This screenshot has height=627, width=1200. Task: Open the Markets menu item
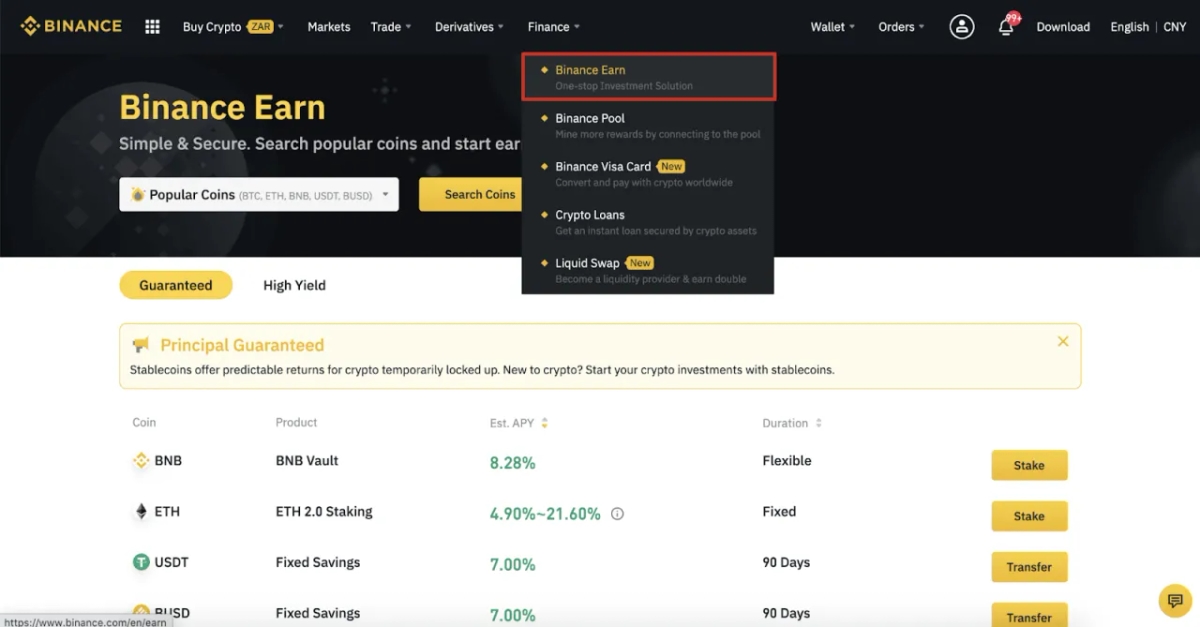328,27
